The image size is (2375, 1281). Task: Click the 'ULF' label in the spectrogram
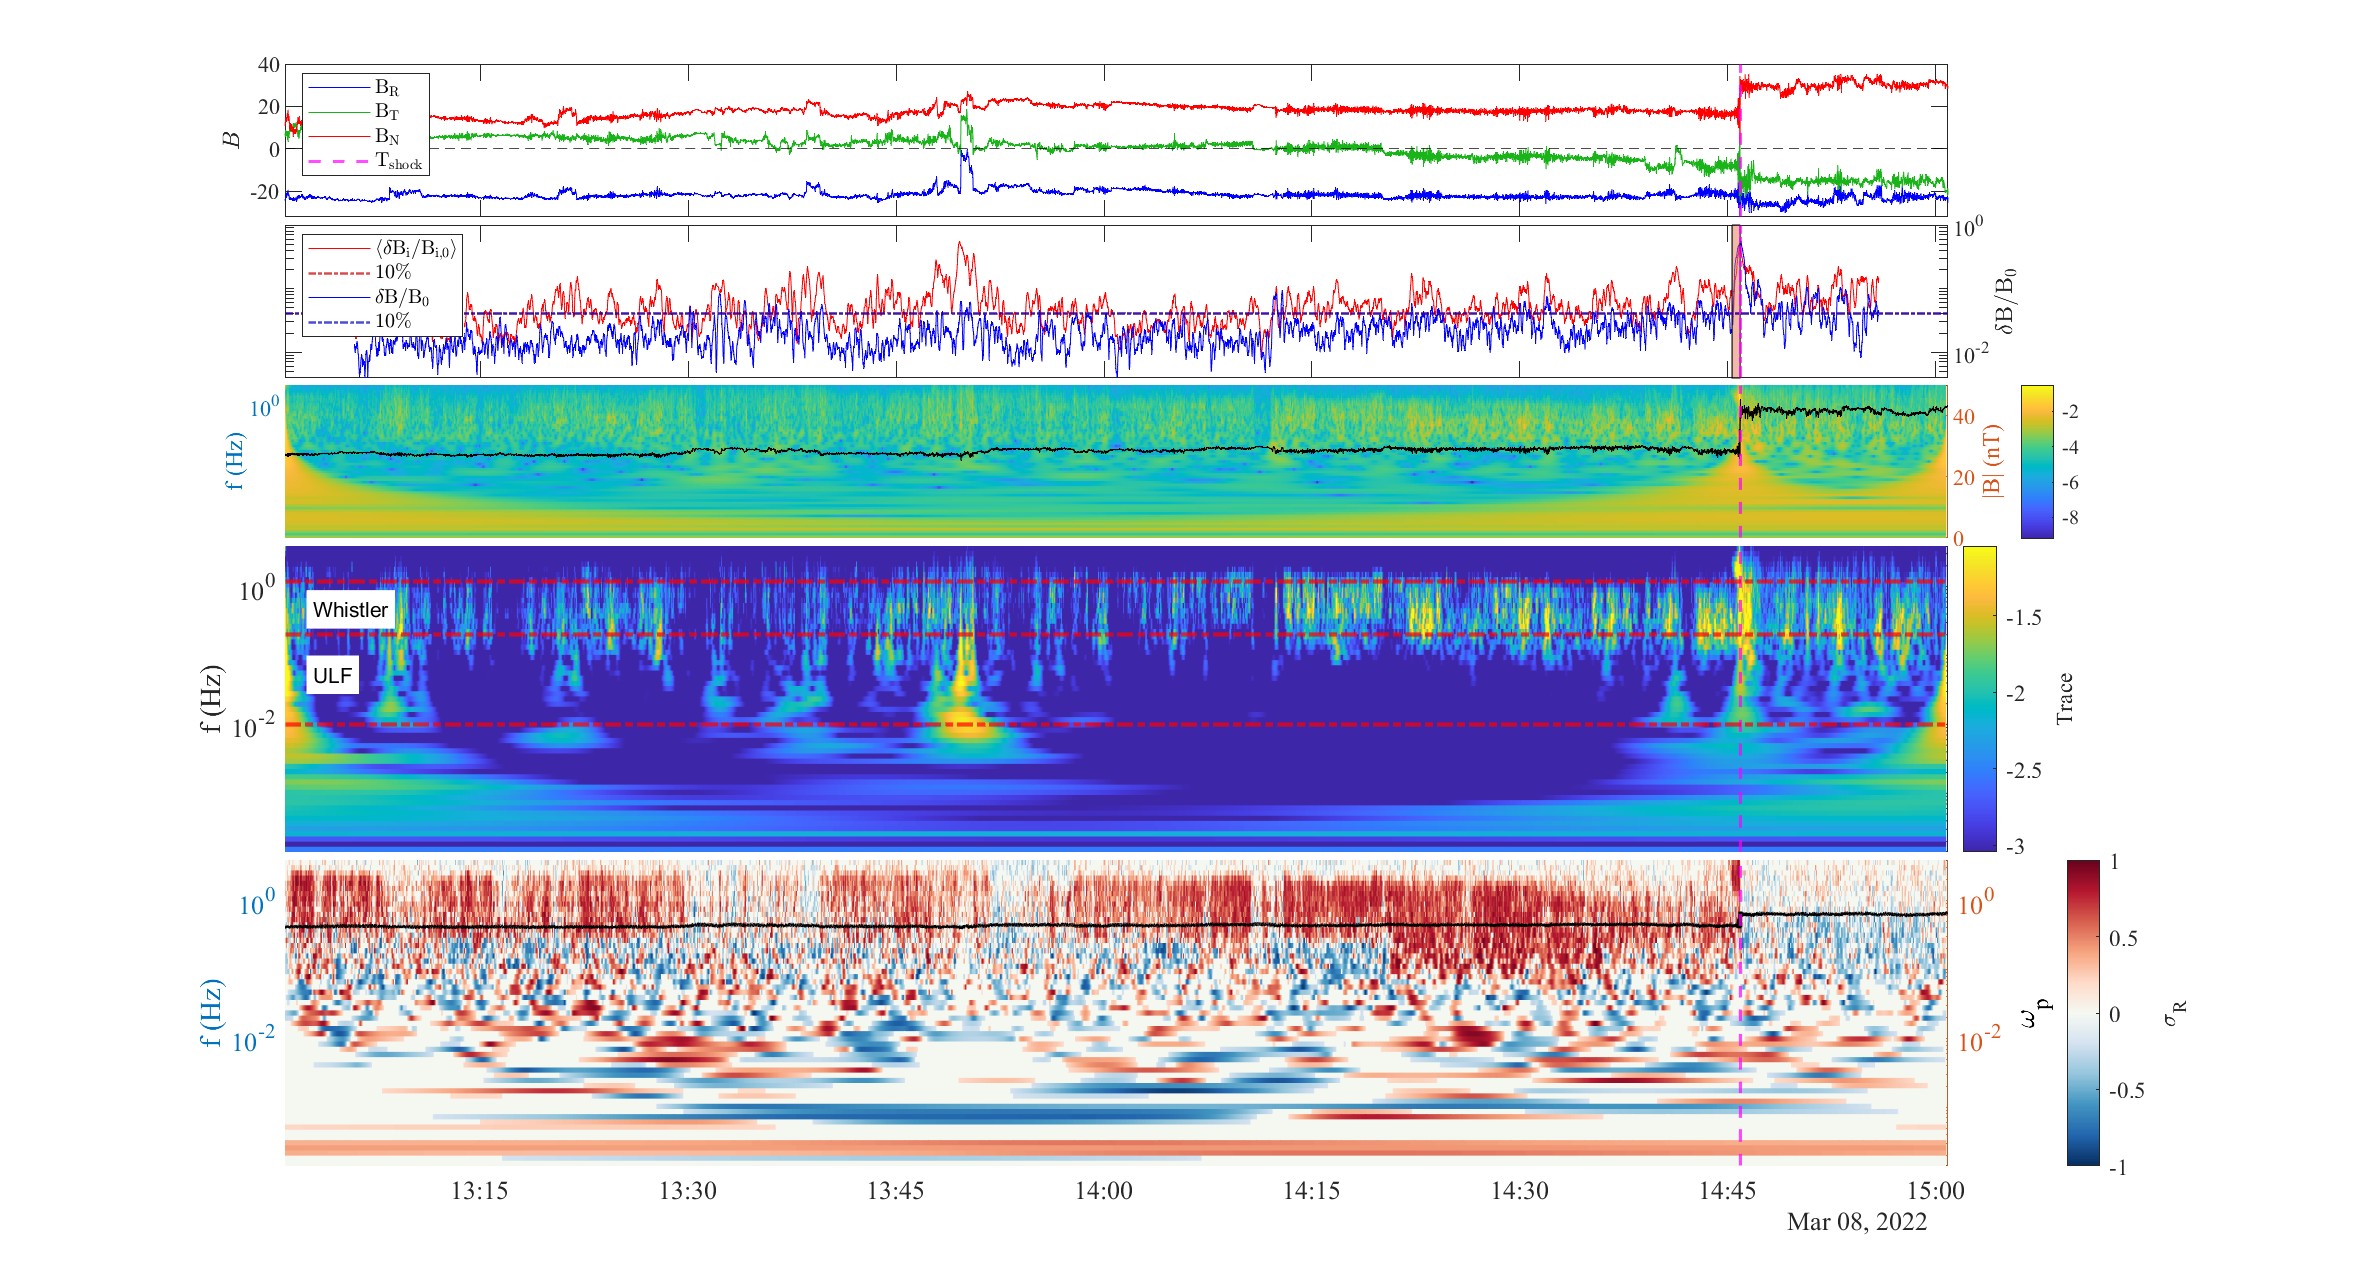(332, 676)
